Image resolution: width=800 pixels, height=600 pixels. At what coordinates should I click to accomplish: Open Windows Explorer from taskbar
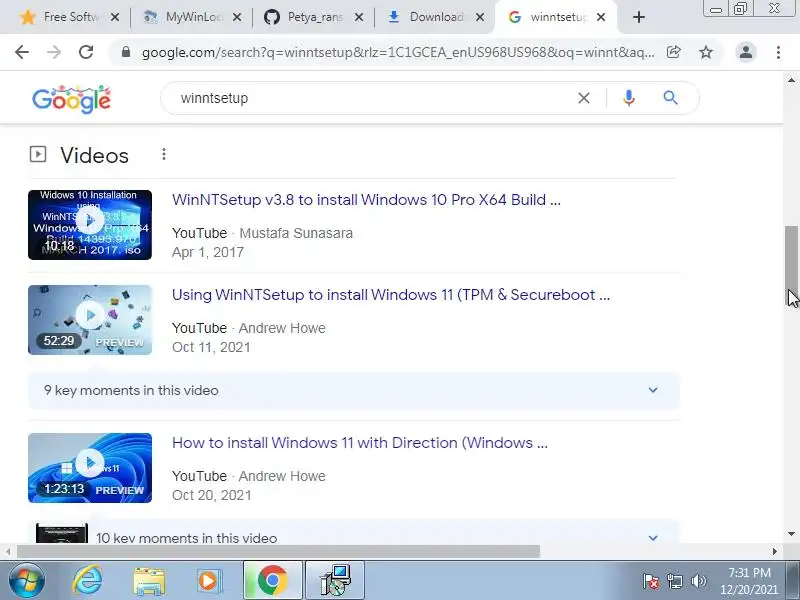click(149, 581)
